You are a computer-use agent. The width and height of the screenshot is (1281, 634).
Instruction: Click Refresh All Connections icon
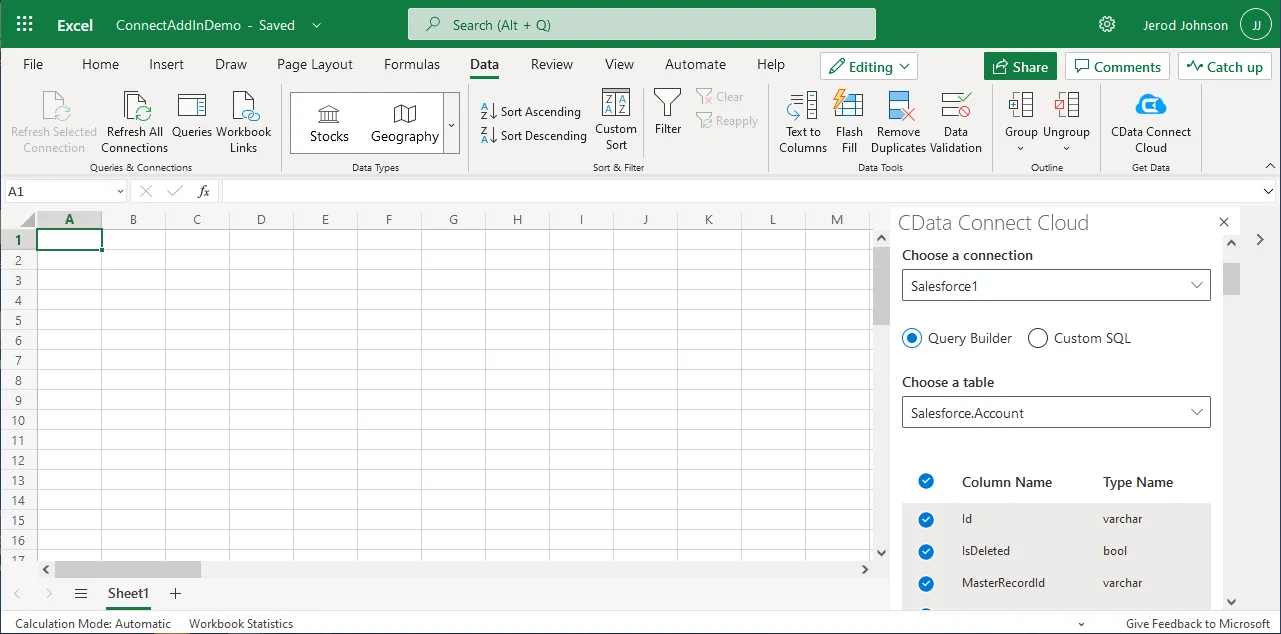135,106
